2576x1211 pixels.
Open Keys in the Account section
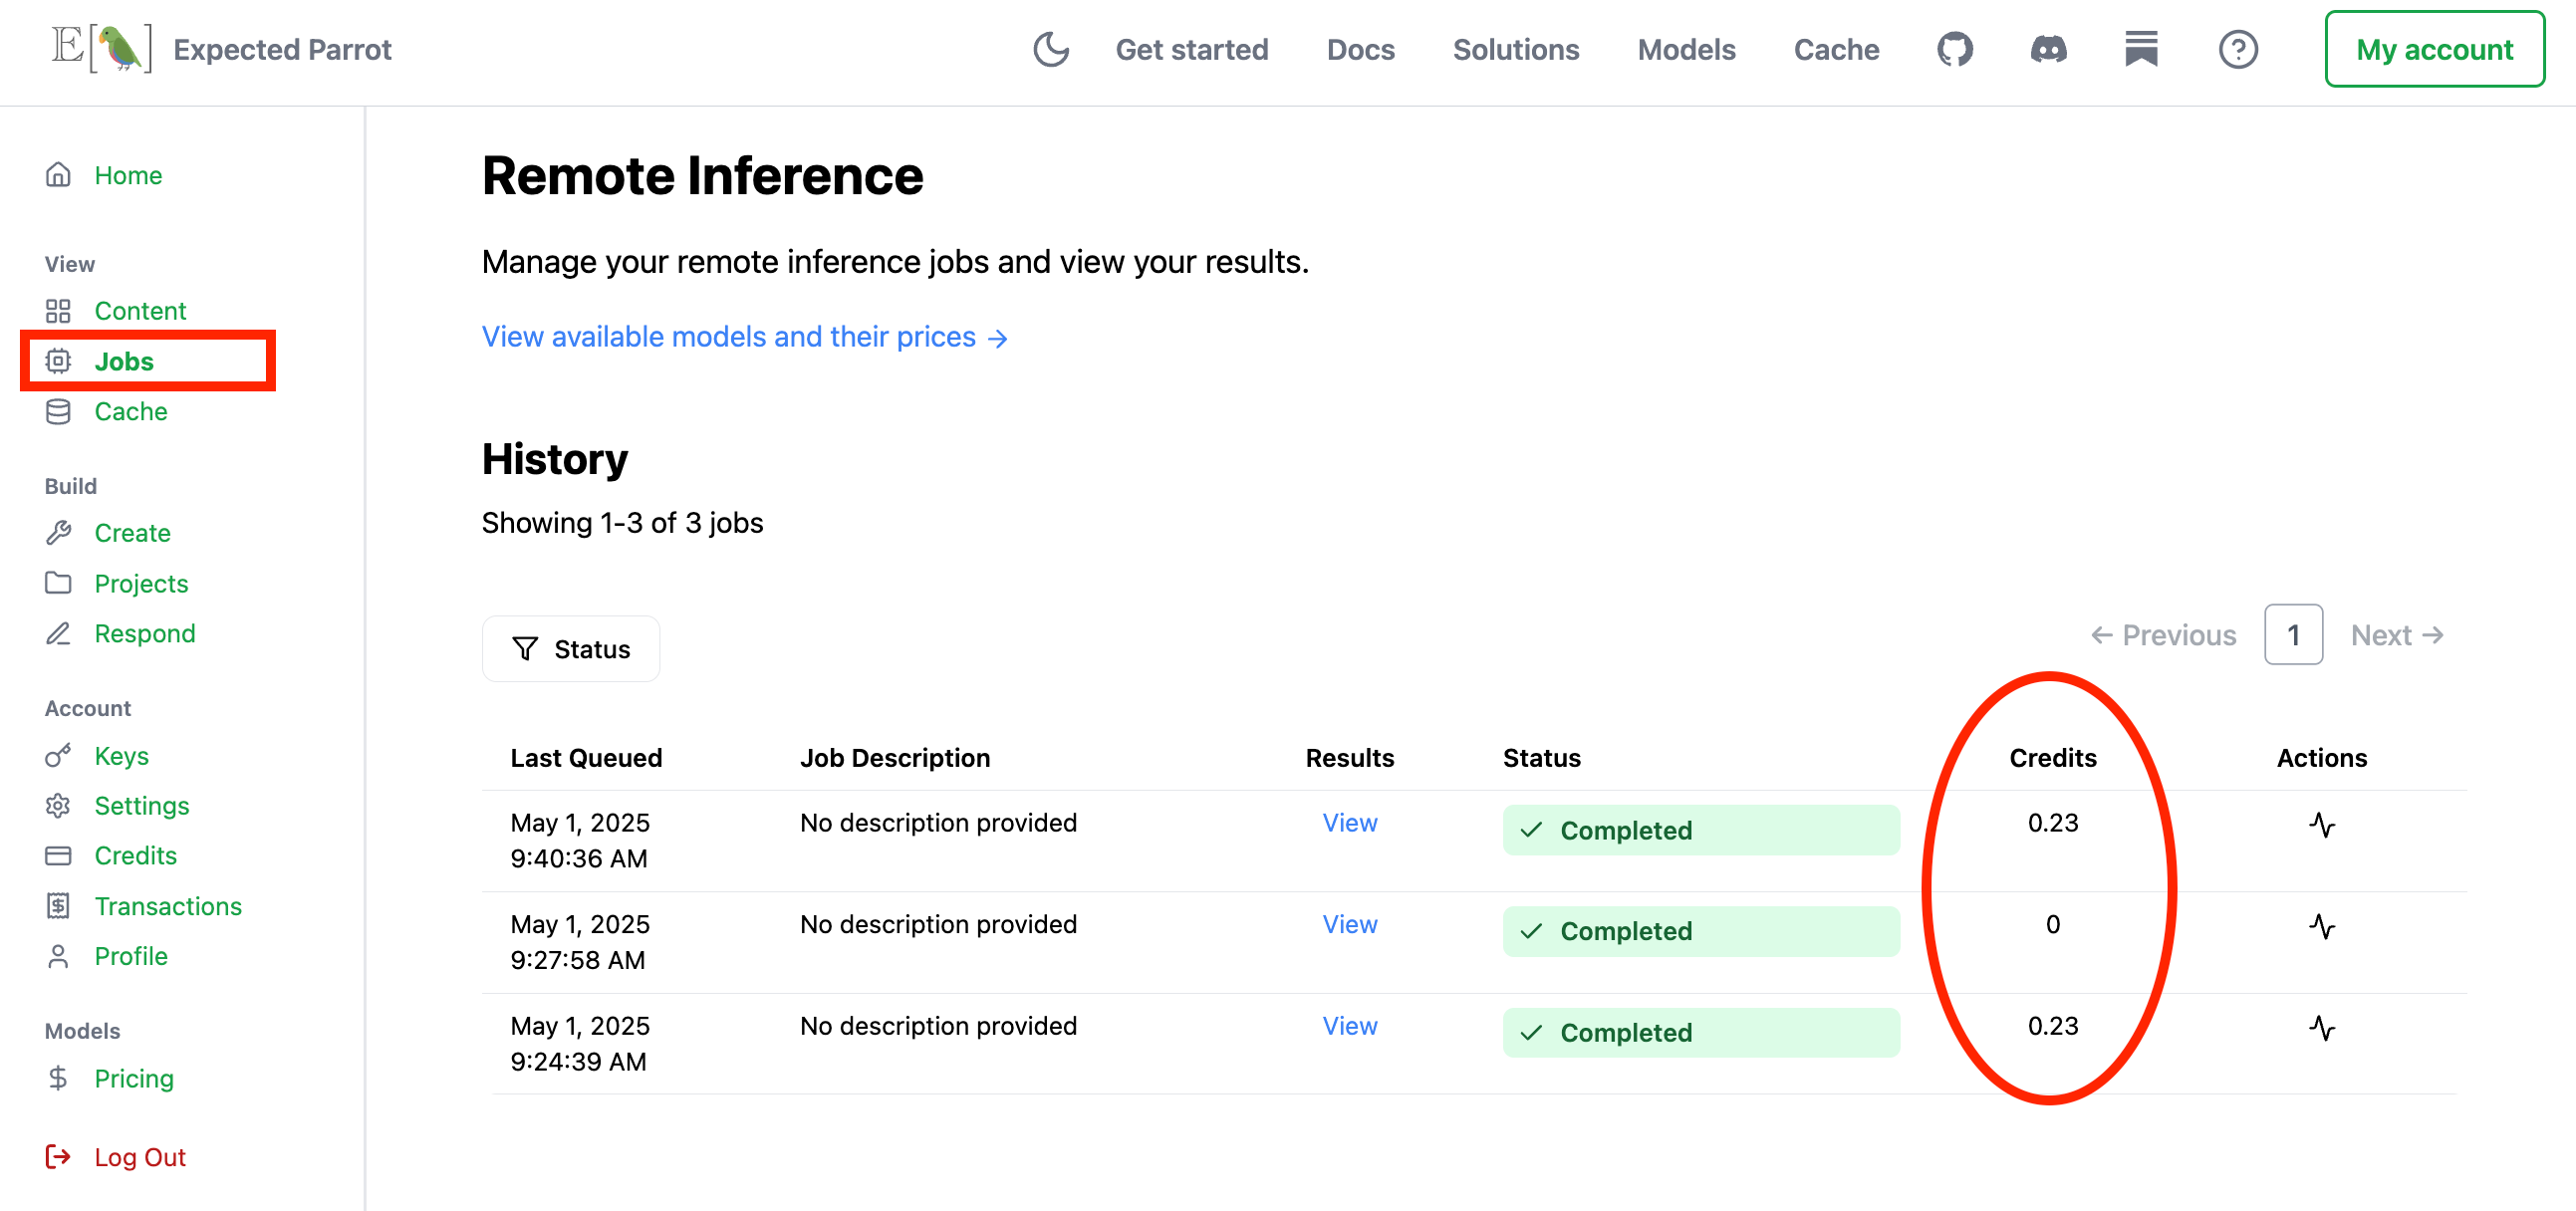tap(121, 755)
